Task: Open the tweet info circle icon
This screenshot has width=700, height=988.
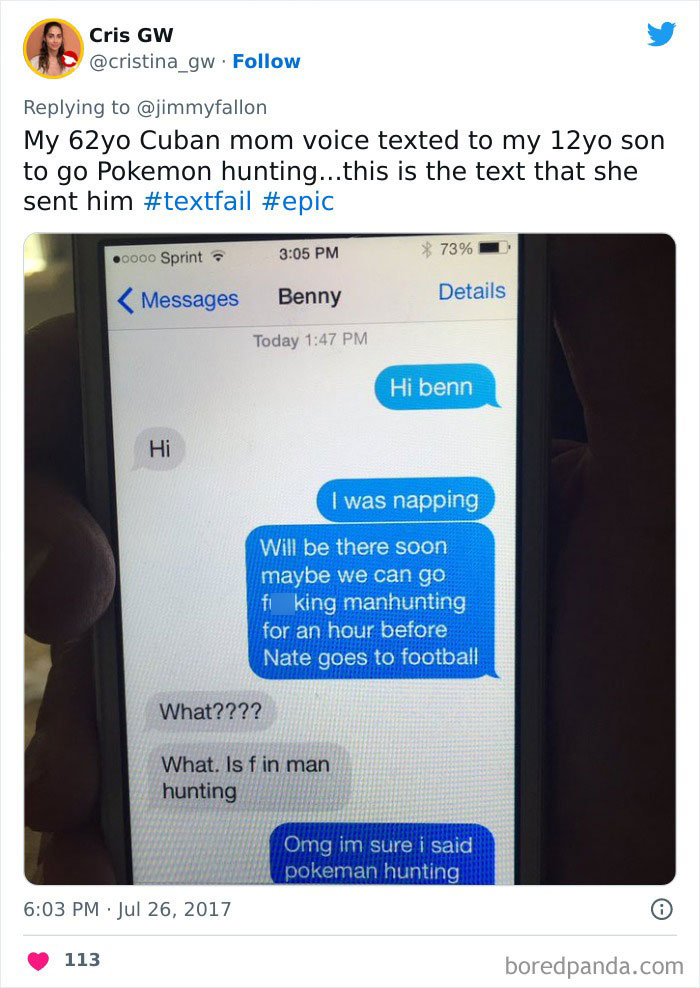Action: pyautogui.click(x=662, y=909)
